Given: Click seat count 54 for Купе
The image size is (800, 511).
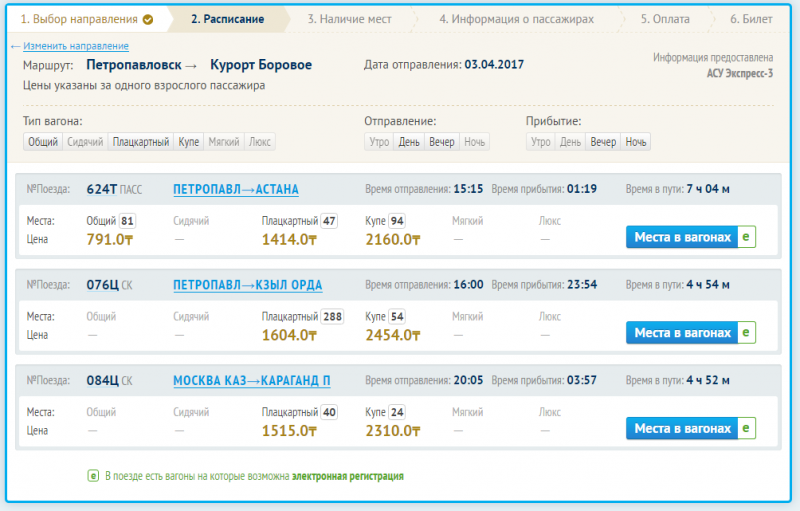Looking at the screenshot, I should tap(397, 317).
